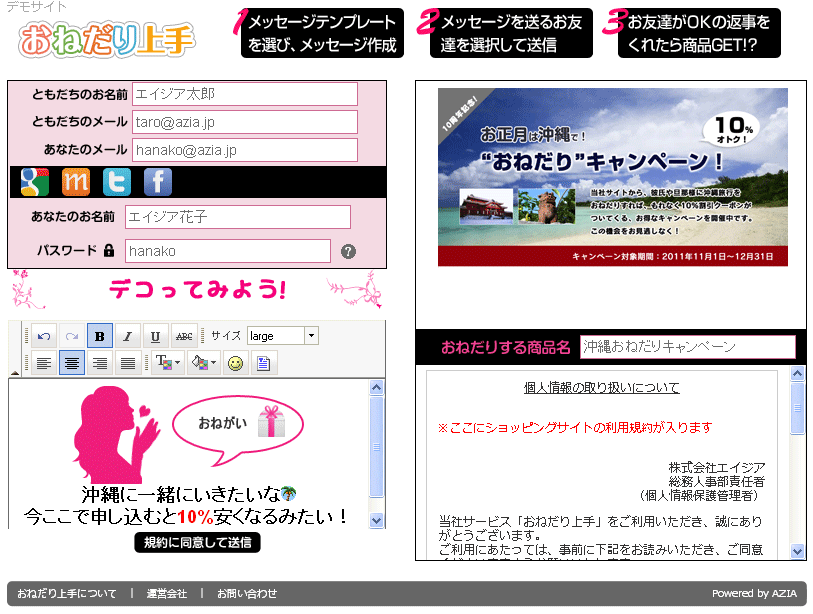
Task: Click the password help question mark
Action: tap(348, 251)
